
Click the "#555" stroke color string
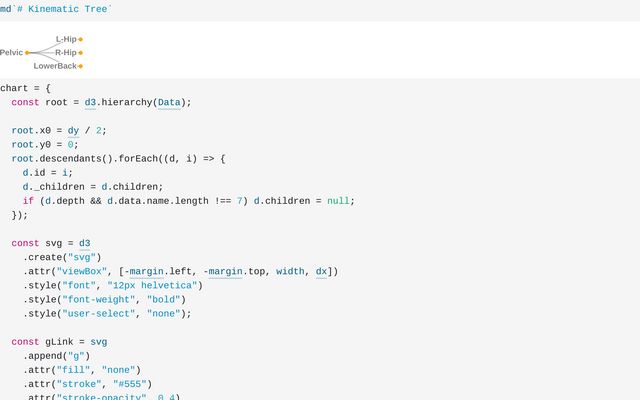pos(130,383)
